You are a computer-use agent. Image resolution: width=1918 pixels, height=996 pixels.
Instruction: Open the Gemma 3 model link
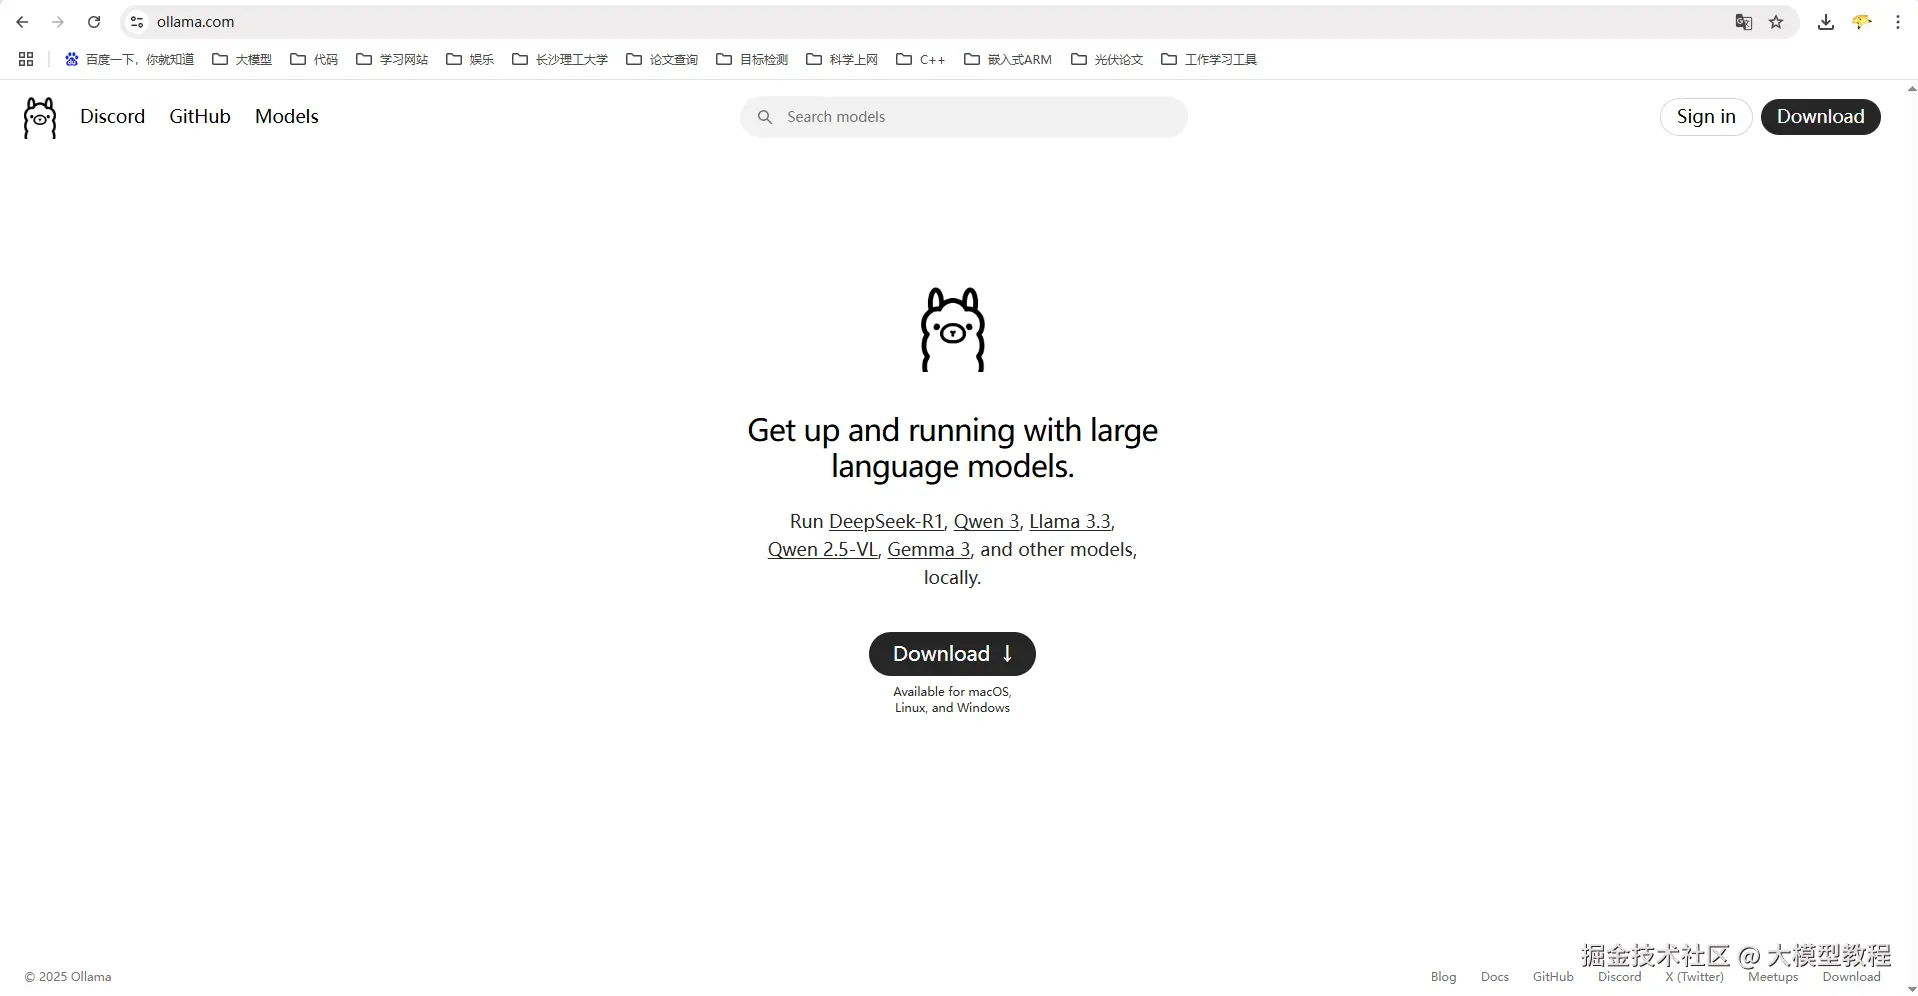pos(929,549)
